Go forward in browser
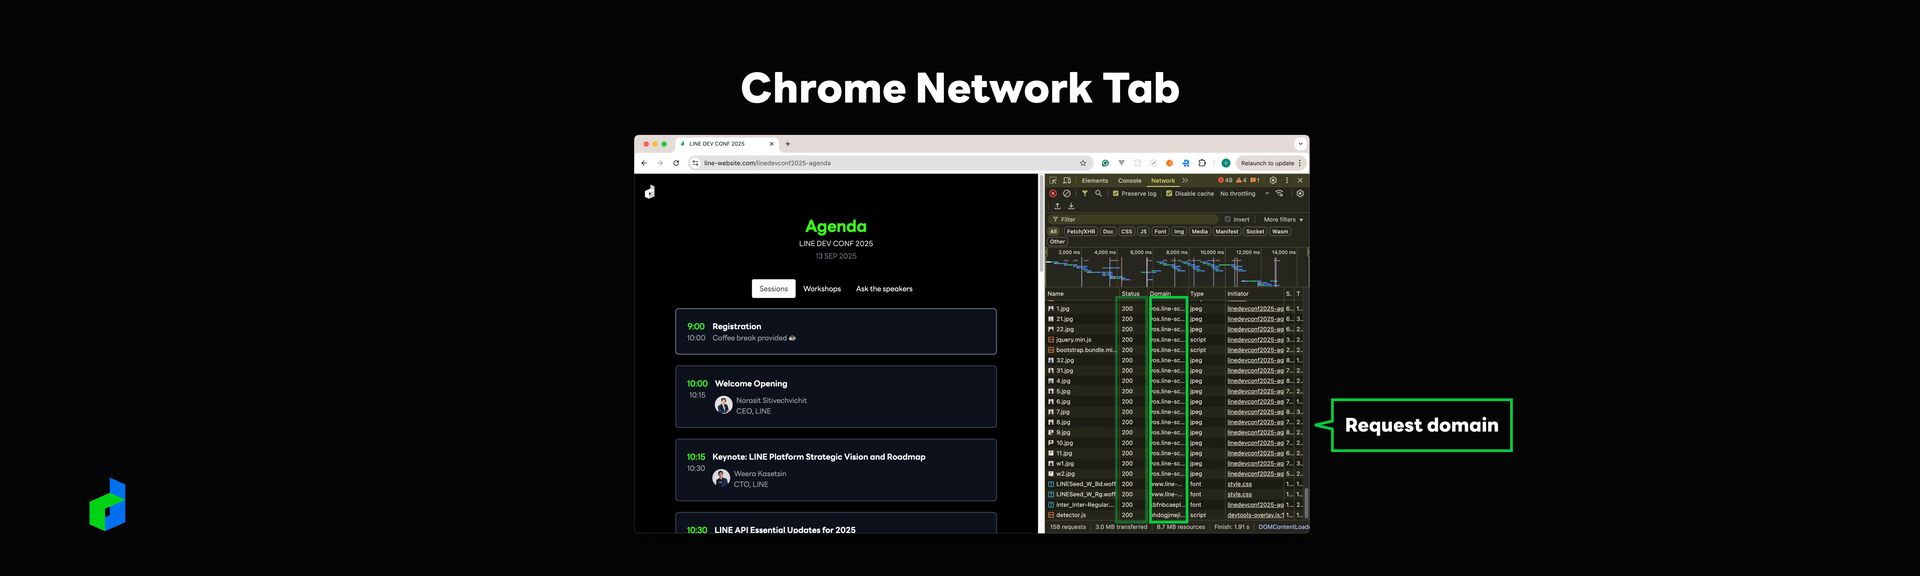The width and height of the screenshot is (1920, 576). pos(660,163)
